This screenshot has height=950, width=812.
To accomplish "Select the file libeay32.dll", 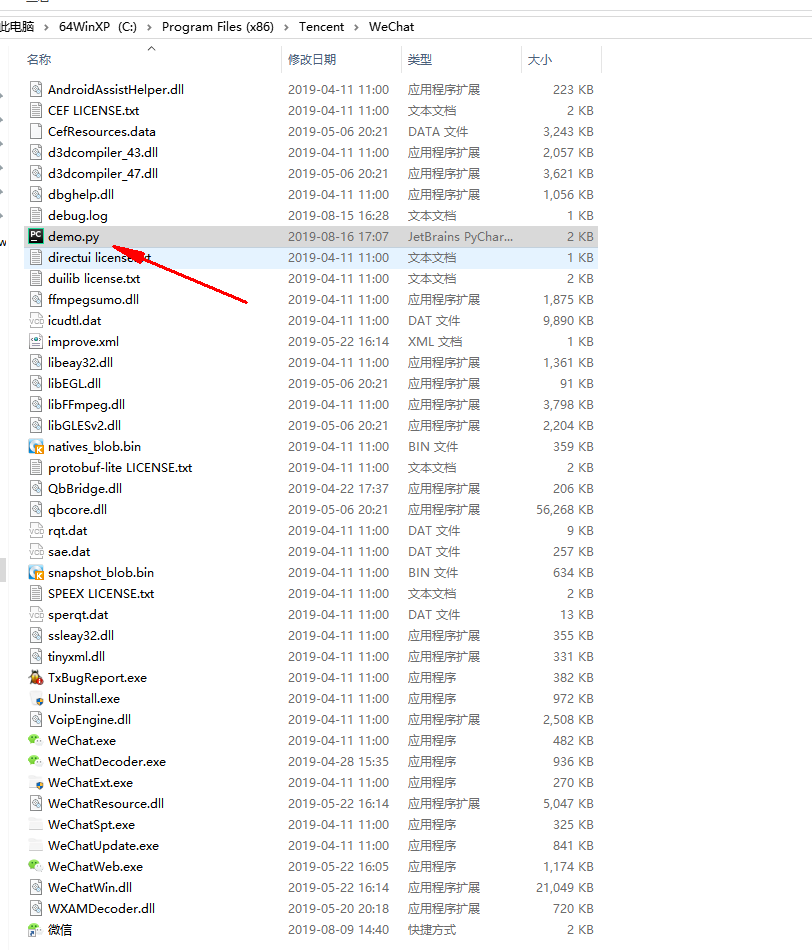I will click(81, 362).
